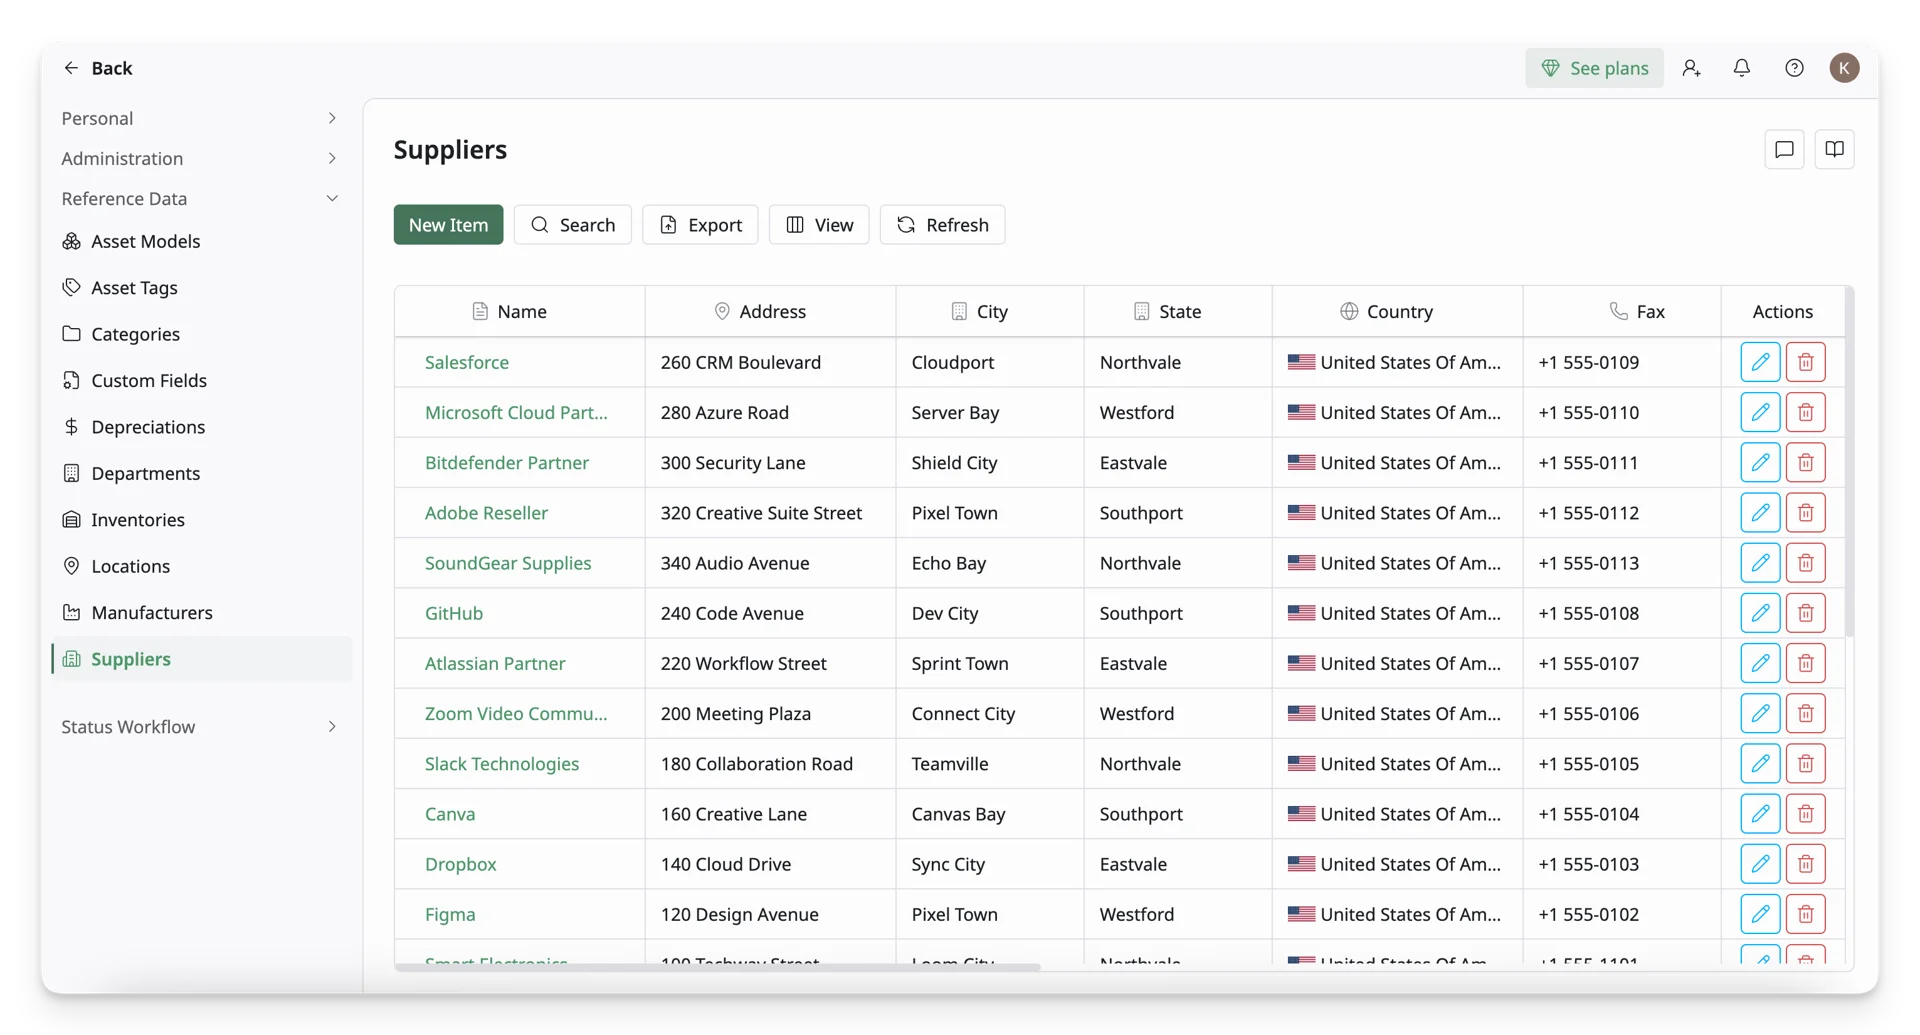1920x1035 pixels.
Task: Click the Search button
Action: (x=572, y=225)
